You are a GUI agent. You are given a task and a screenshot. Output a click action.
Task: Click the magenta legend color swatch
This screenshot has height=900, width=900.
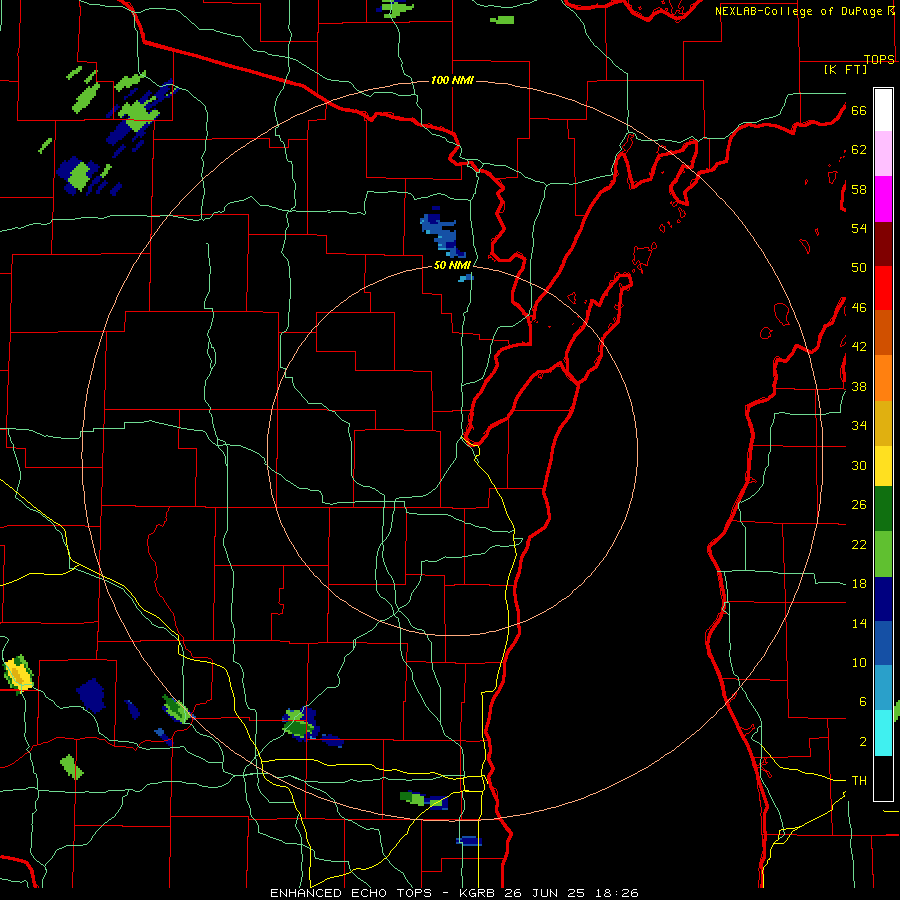click(x=883, y=199)
